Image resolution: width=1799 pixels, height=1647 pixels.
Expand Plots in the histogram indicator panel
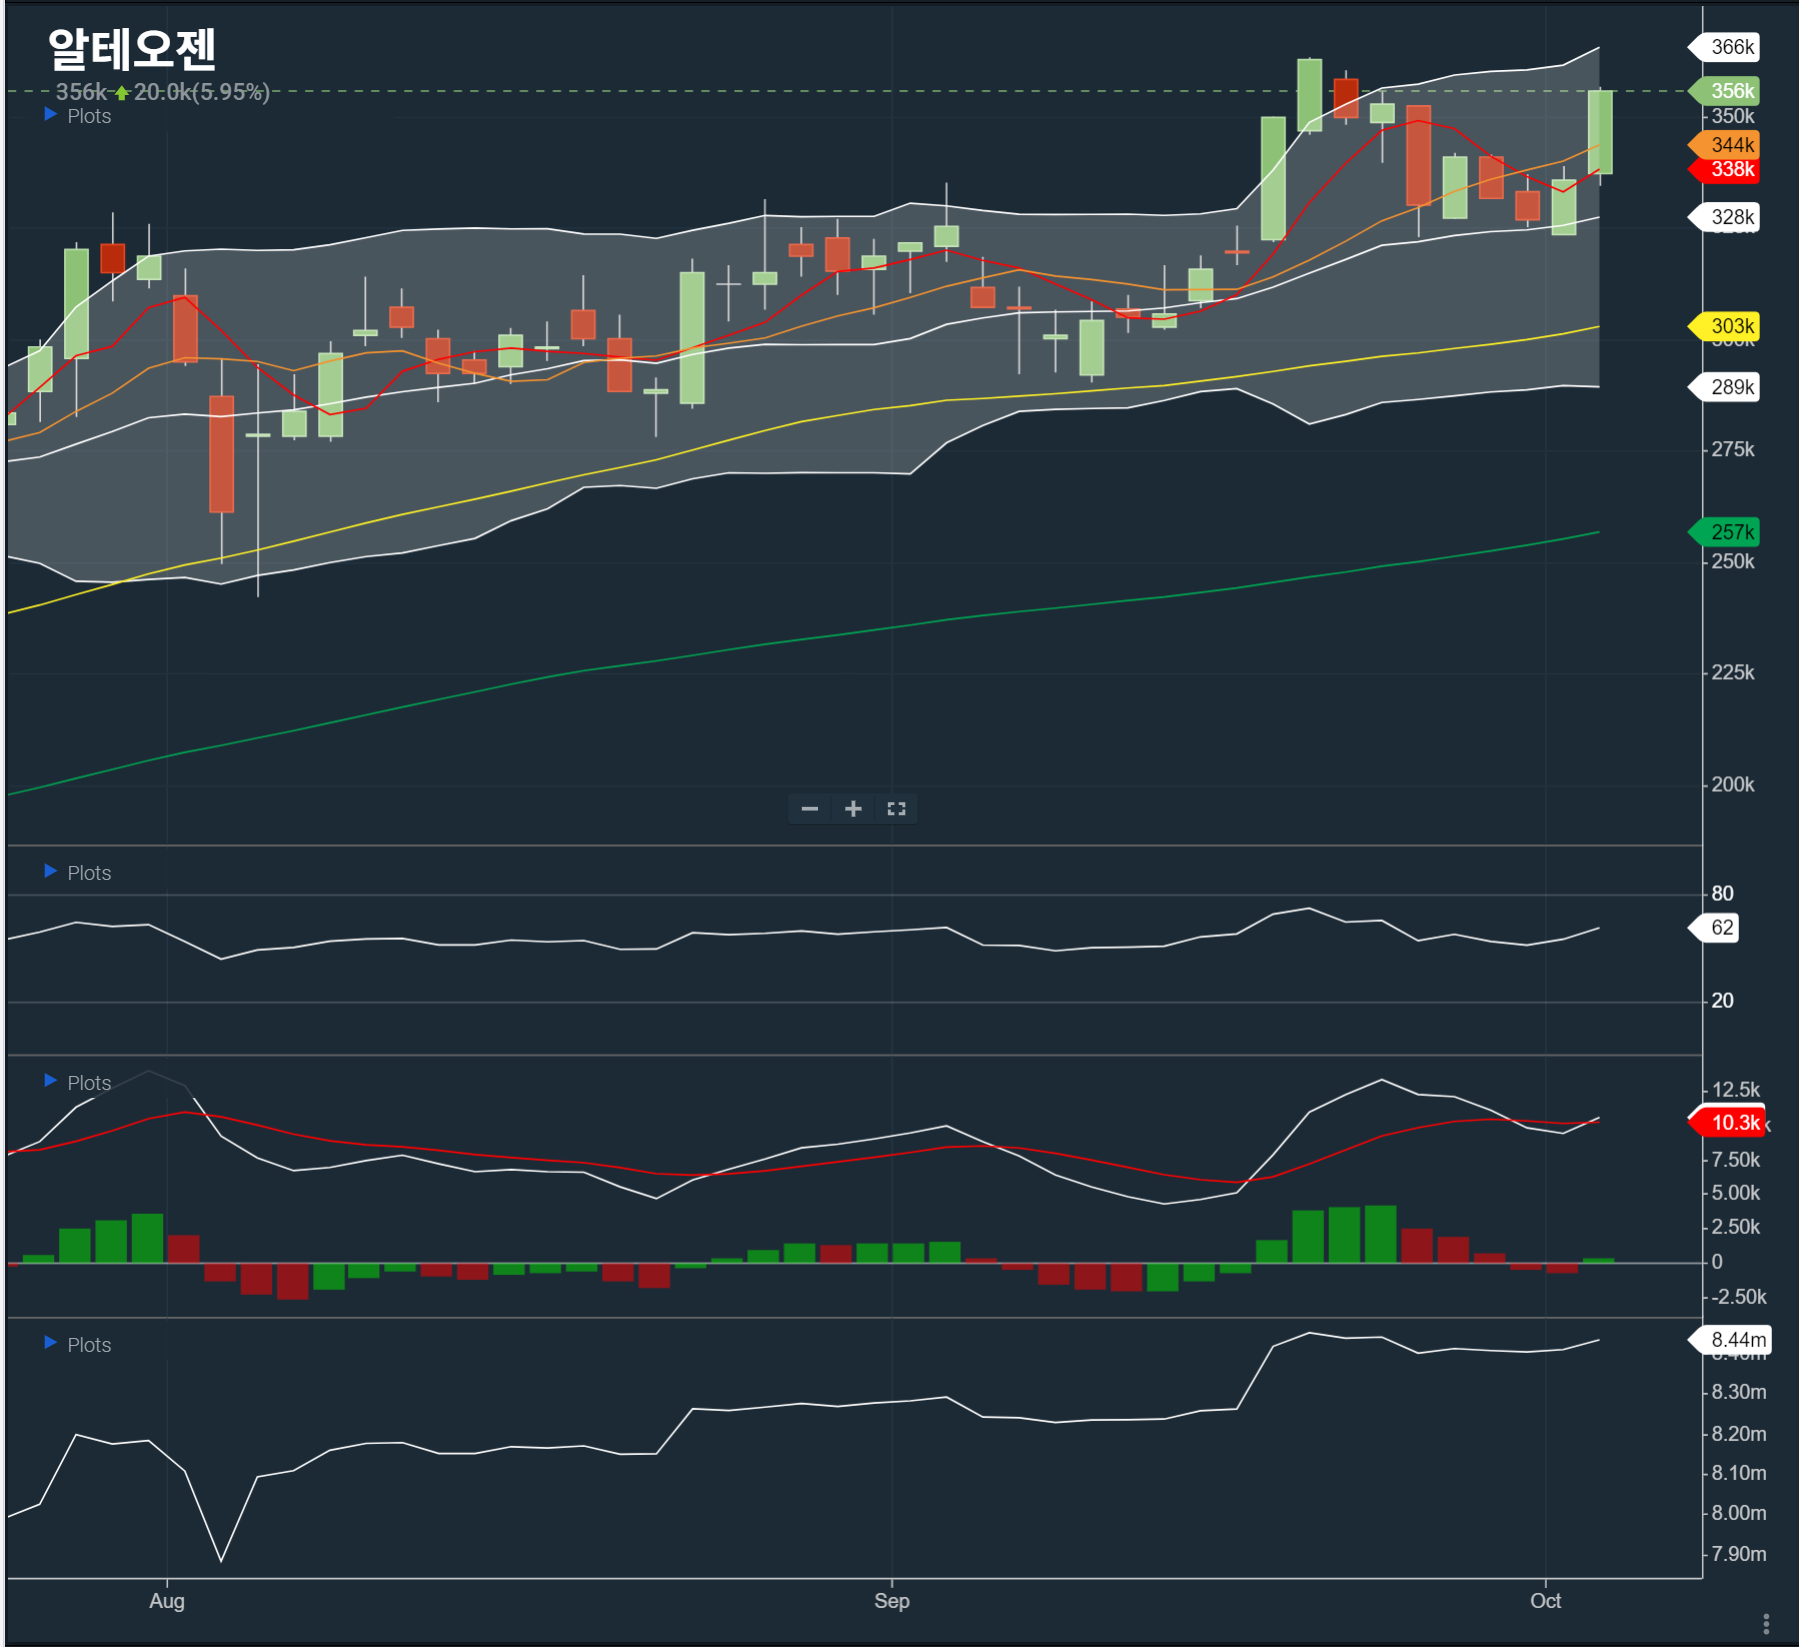[x=78, y=1083]
